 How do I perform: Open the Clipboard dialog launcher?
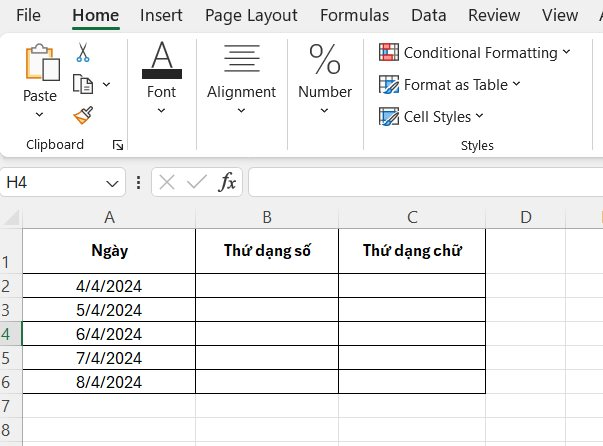(118, 145)
